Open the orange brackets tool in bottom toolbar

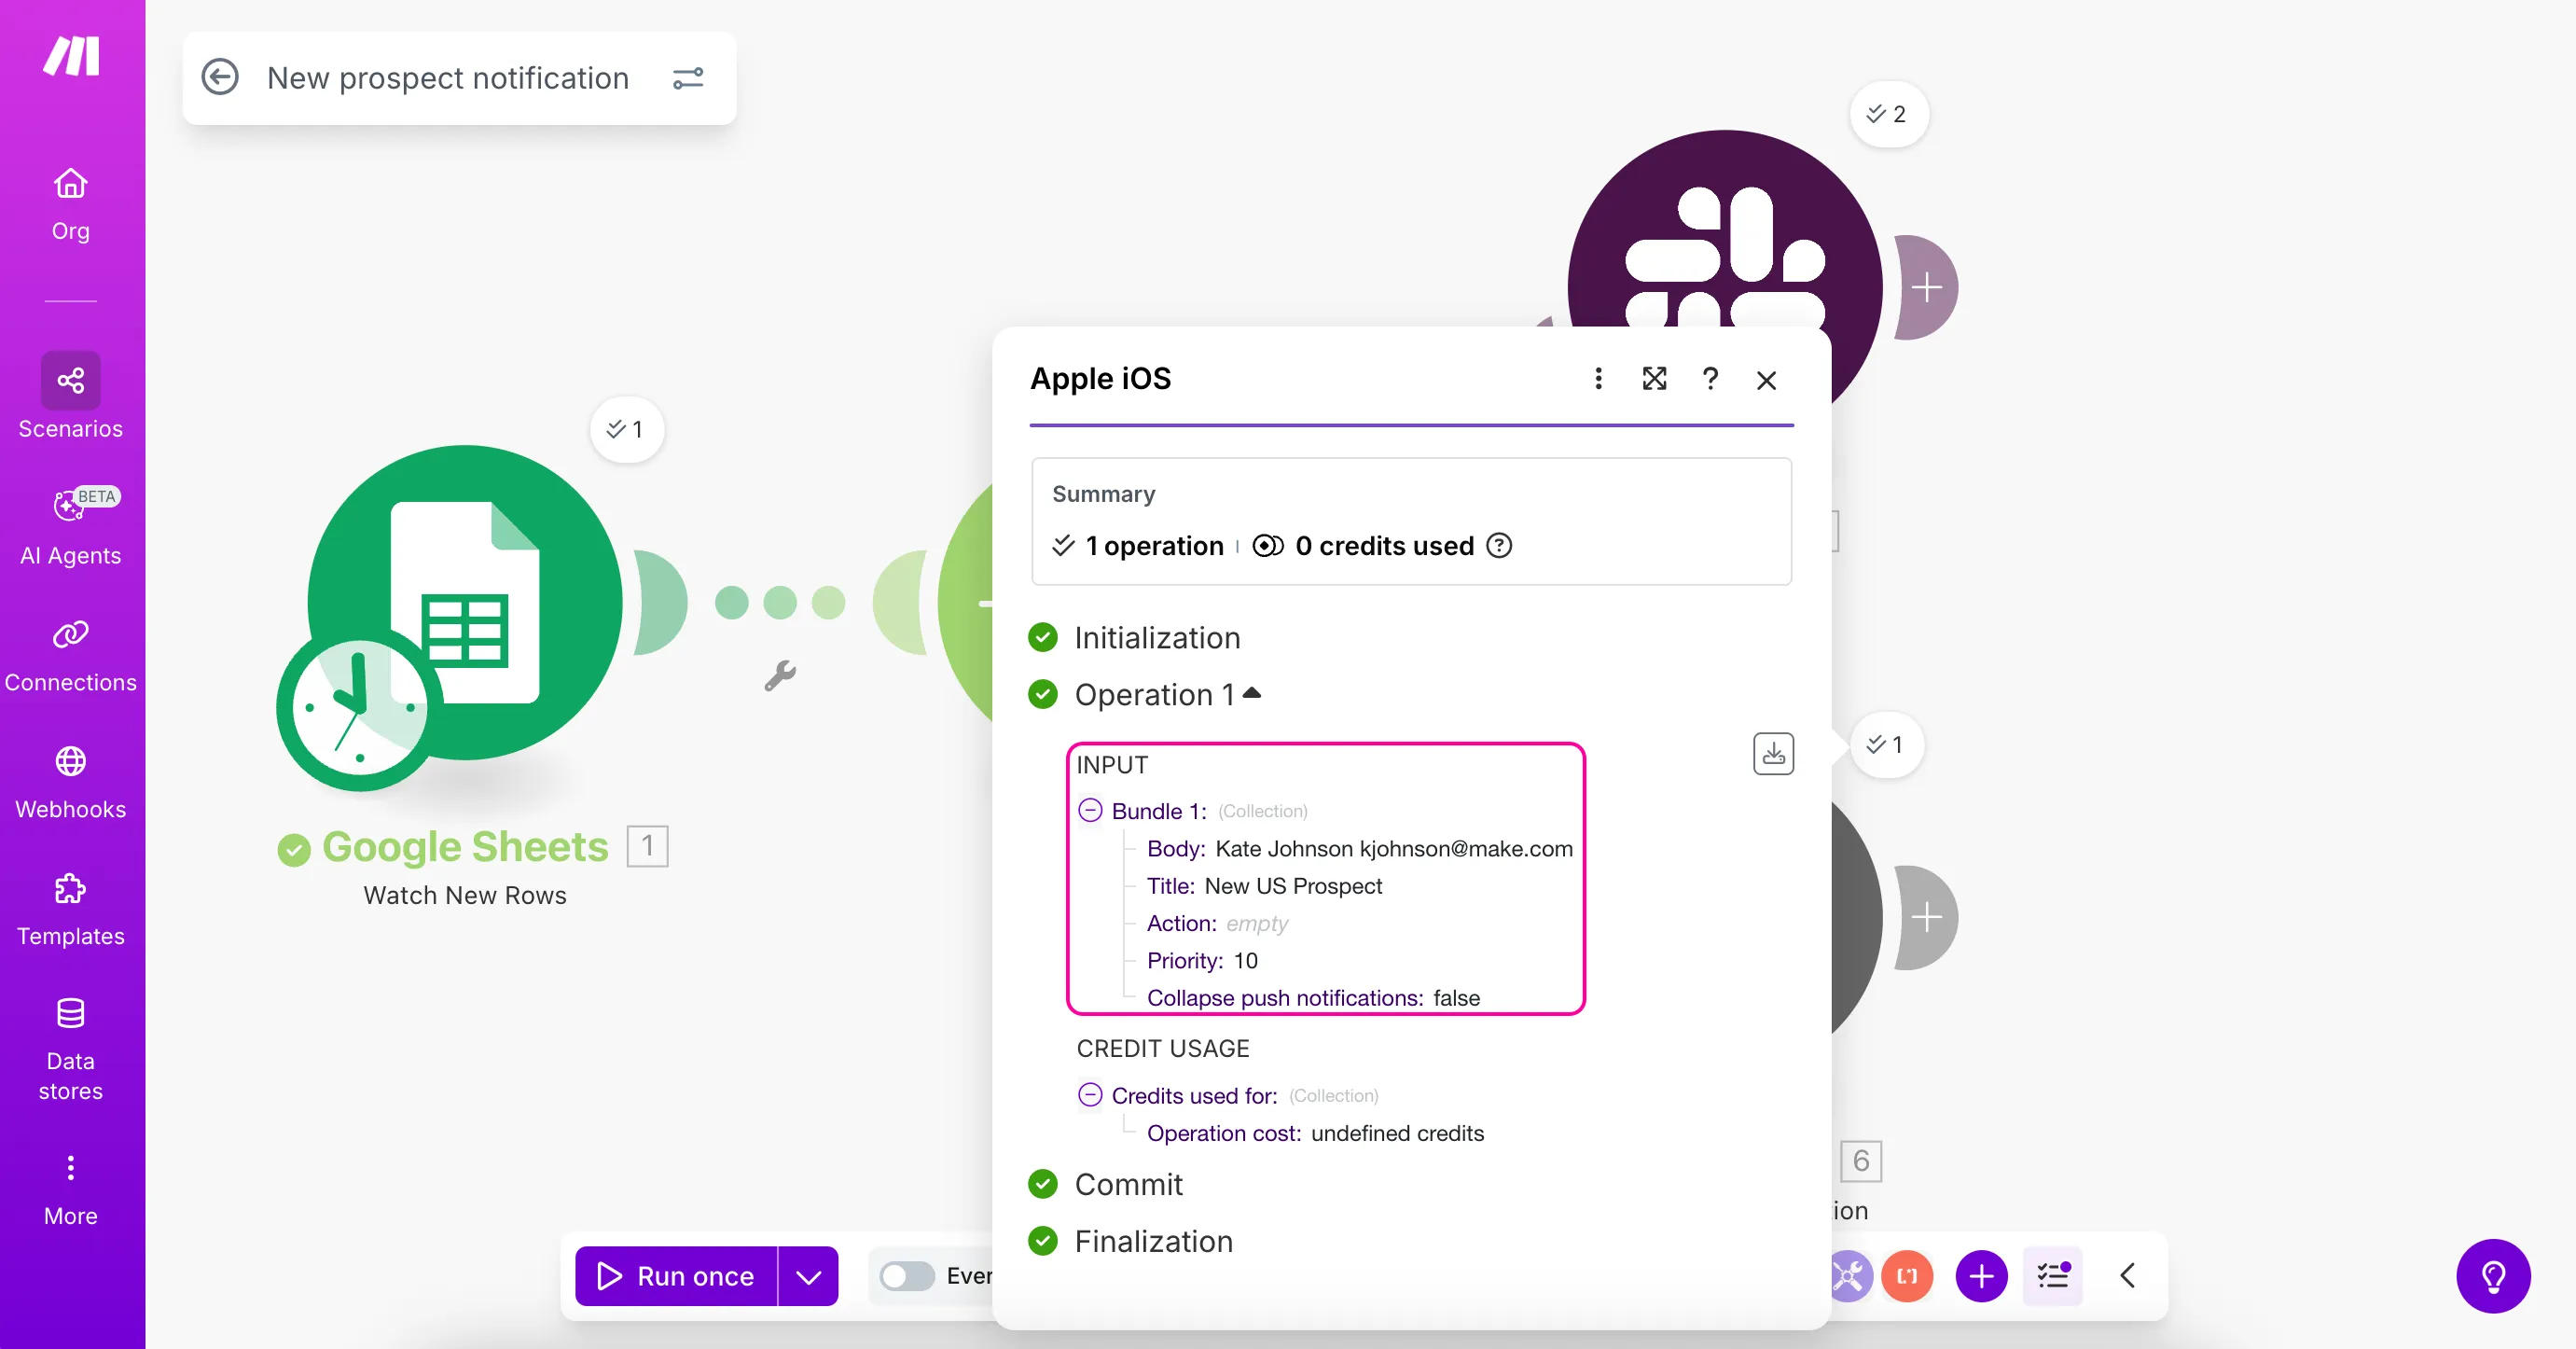(1907, 1276)
